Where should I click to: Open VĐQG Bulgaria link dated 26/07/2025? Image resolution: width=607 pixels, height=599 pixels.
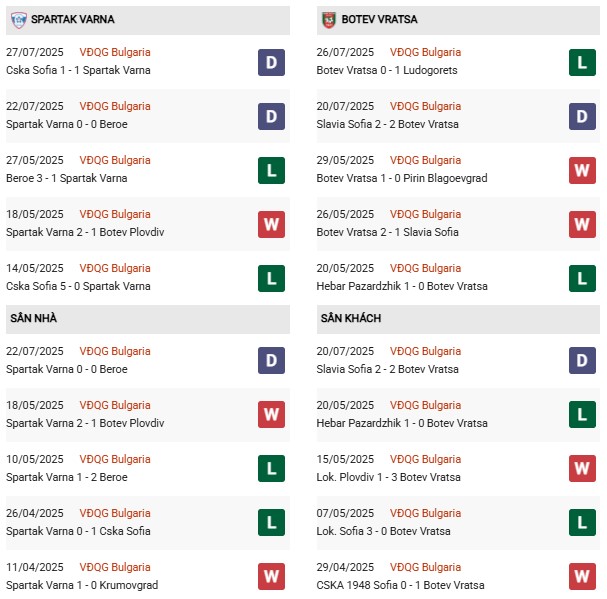pos(428,52)
